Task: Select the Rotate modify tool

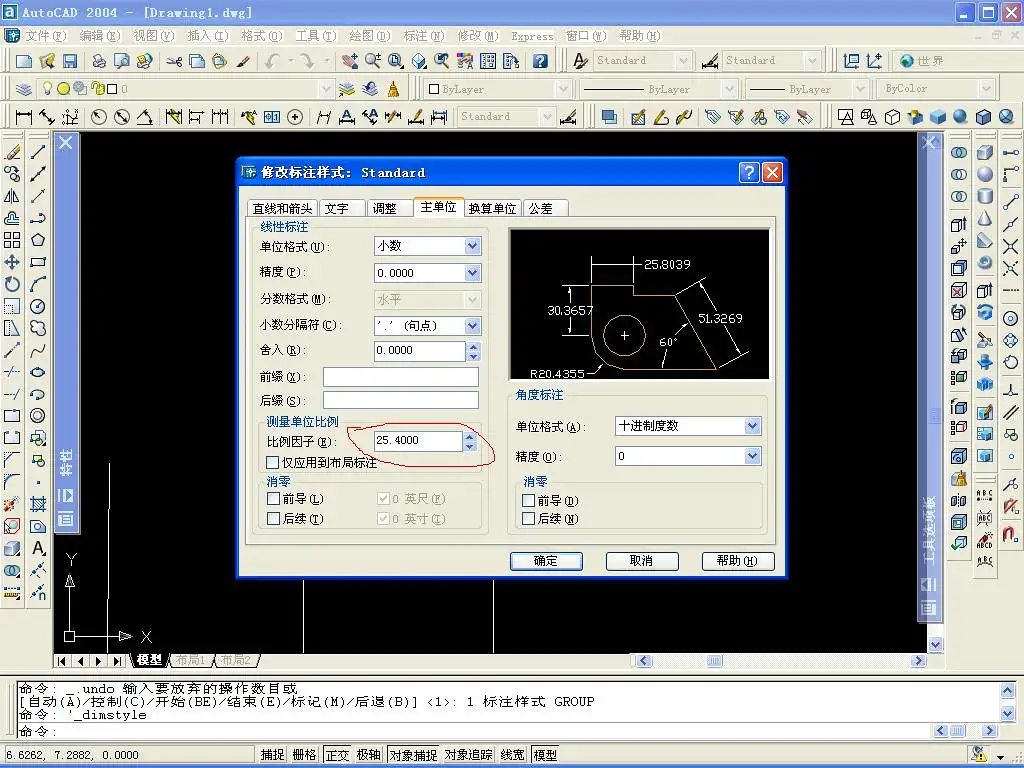Action: (x=12, y=284)
